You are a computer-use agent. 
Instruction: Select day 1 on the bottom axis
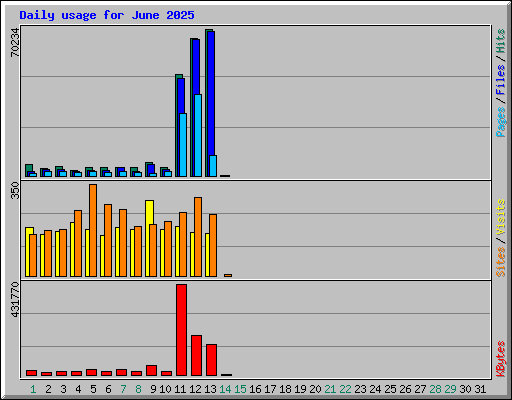click(33, 389)
